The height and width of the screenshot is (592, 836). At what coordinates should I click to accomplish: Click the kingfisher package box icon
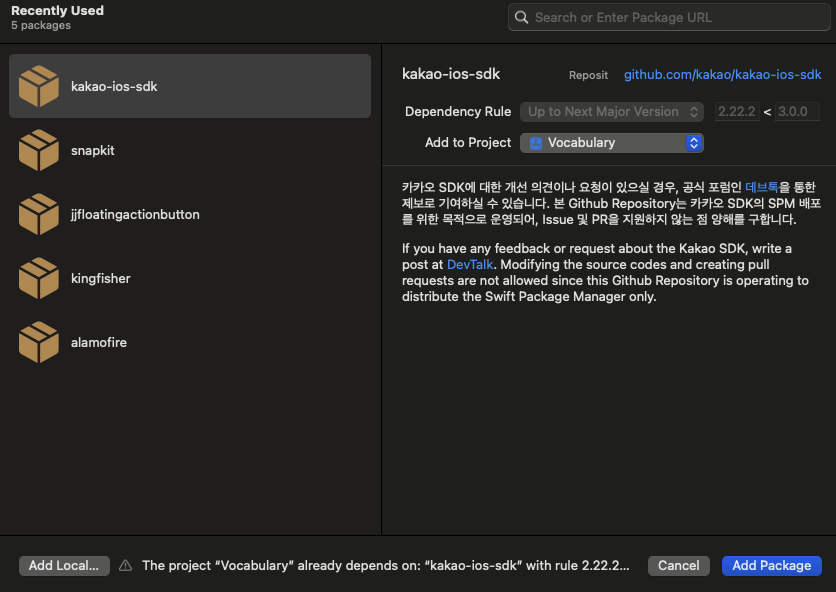coord(39,278)
